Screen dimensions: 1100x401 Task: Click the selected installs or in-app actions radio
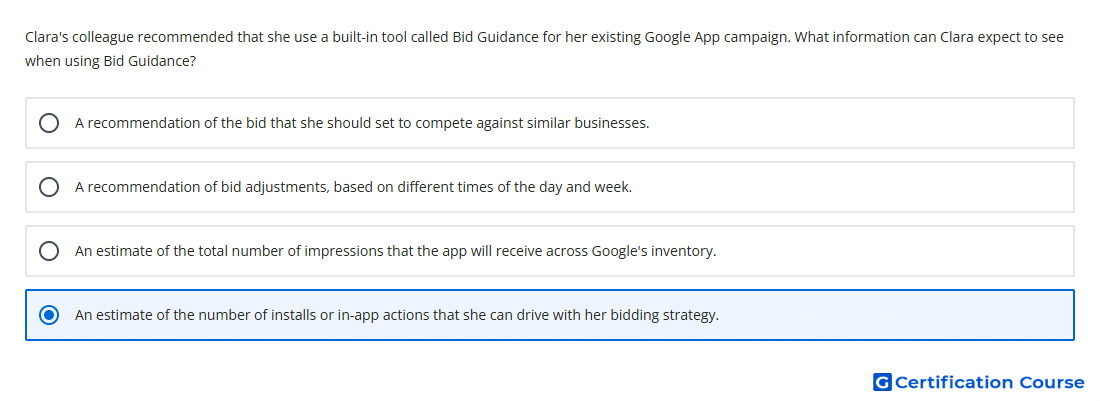coord(48,315)
